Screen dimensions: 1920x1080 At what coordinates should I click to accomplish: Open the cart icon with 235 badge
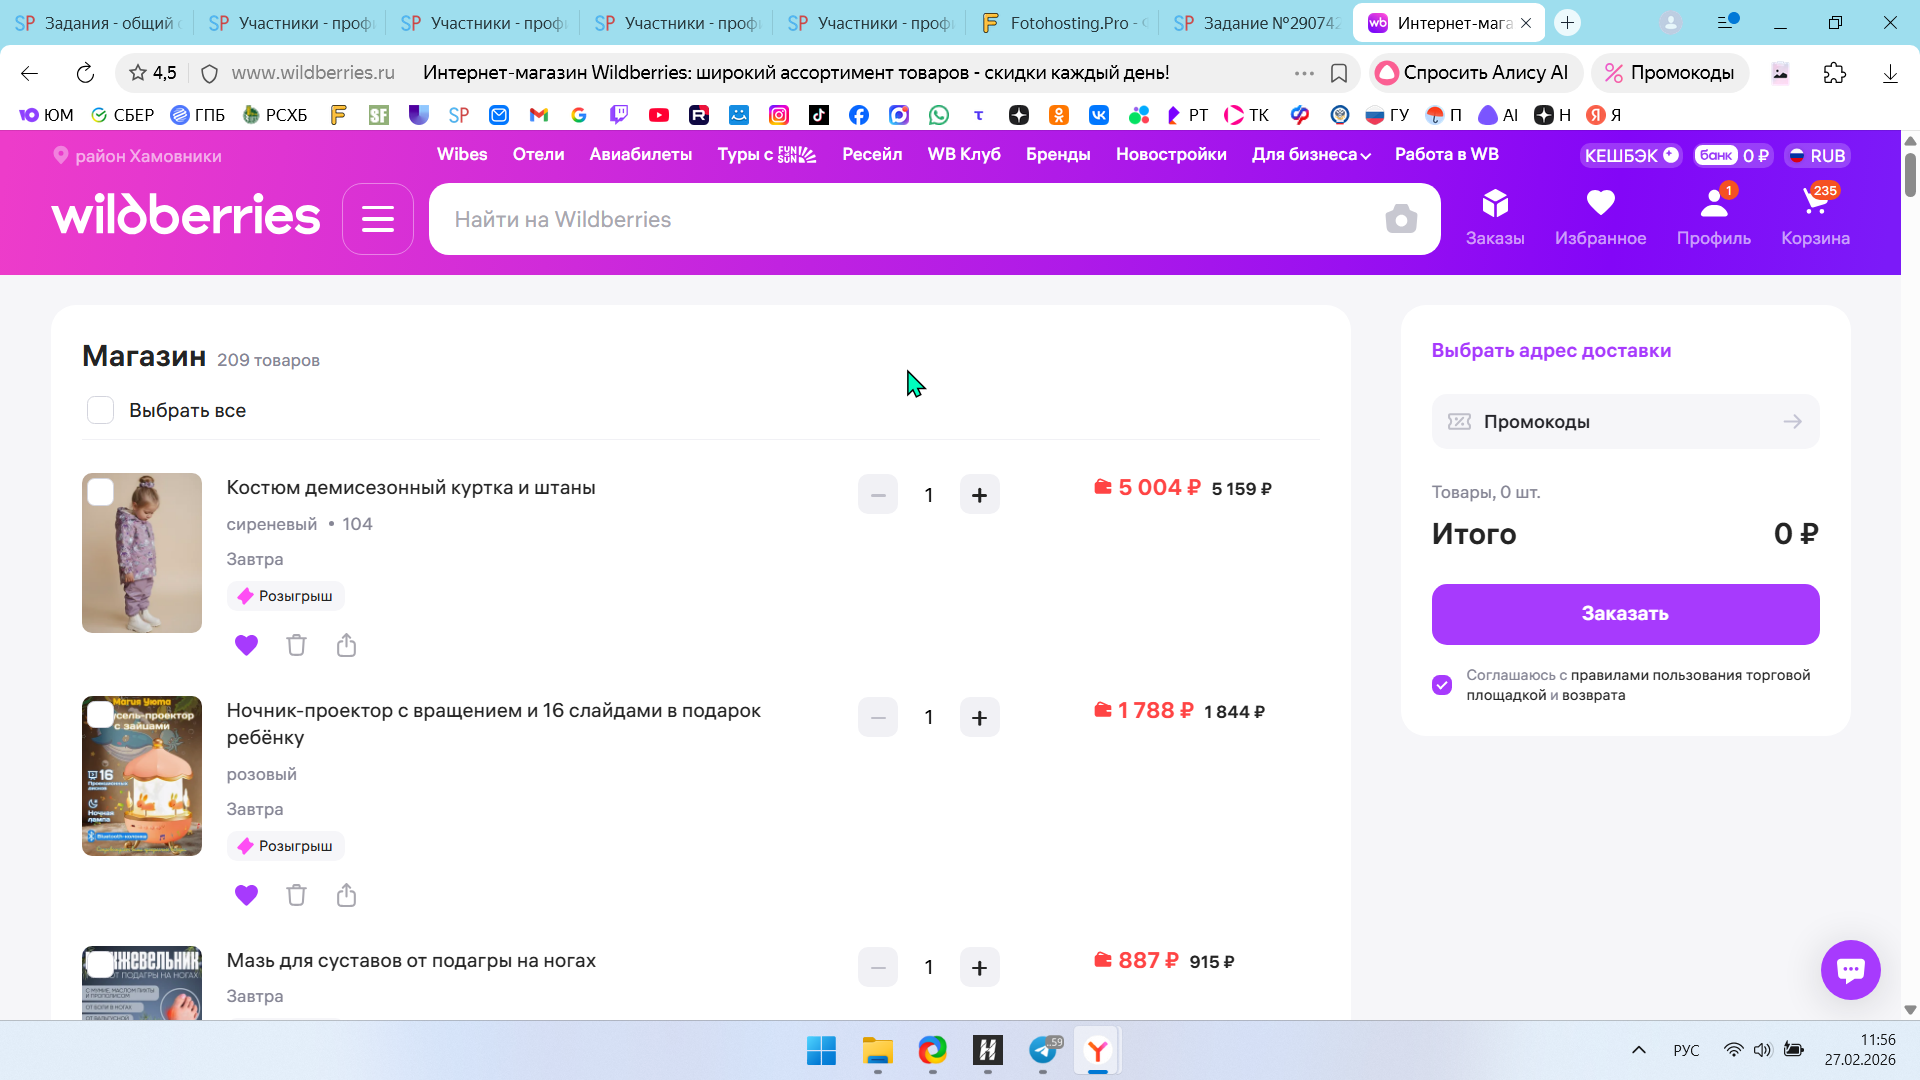click(x=1814, y=215)
